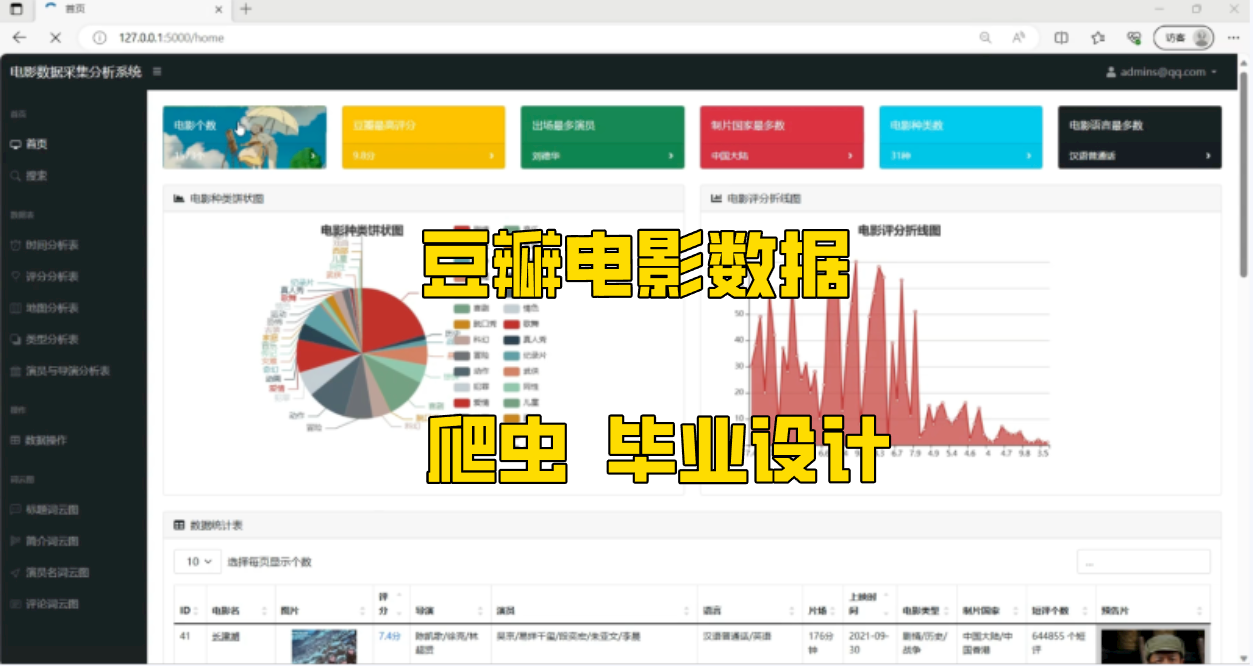
Task: Click the arrow on 电影种类数 card
Action: pyautogui.click(x=1029, y=156)
